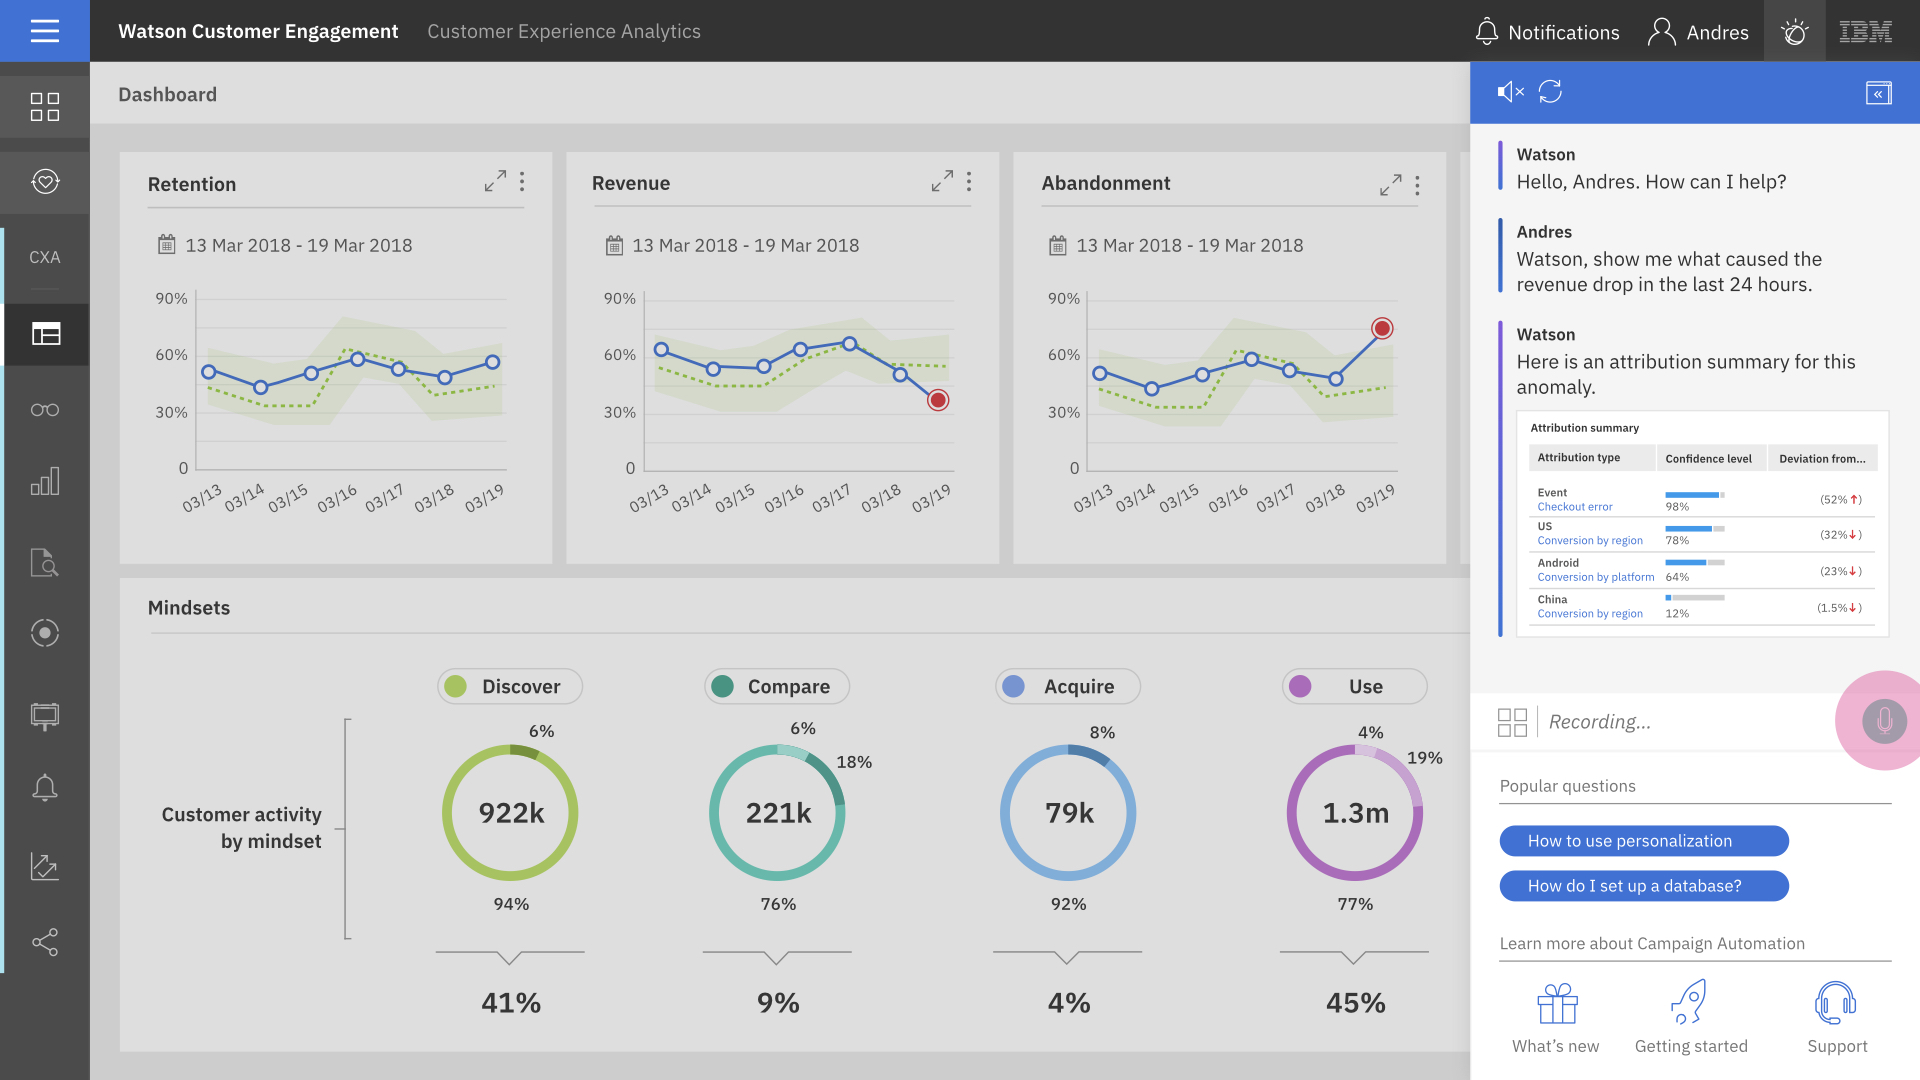Open Notifications in the top bar
The height and width of the screenshot is (1080, 1920).
(x=1547, y=32)
